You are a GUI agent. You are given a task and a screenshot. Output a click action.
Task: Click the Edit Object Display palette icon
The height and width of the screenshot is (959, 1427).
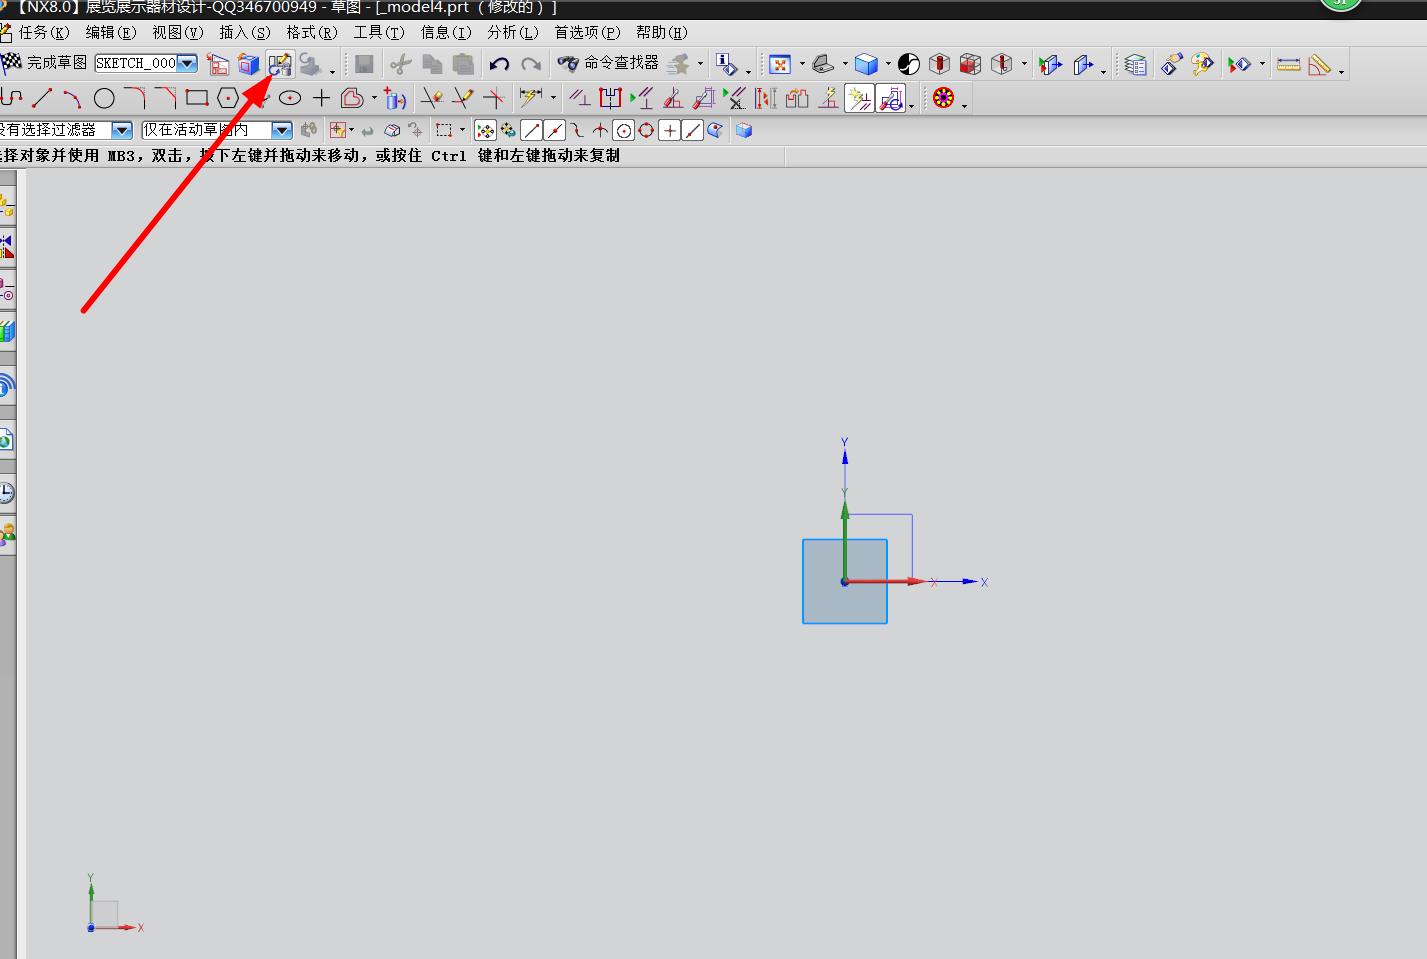(x=1202, y=65)
